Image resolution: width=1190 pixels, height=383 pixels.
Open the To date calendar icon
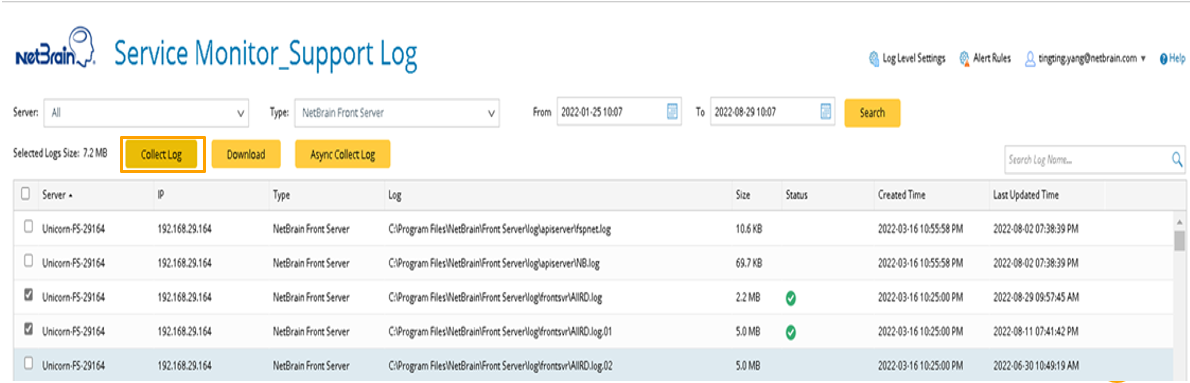[826, 111]
